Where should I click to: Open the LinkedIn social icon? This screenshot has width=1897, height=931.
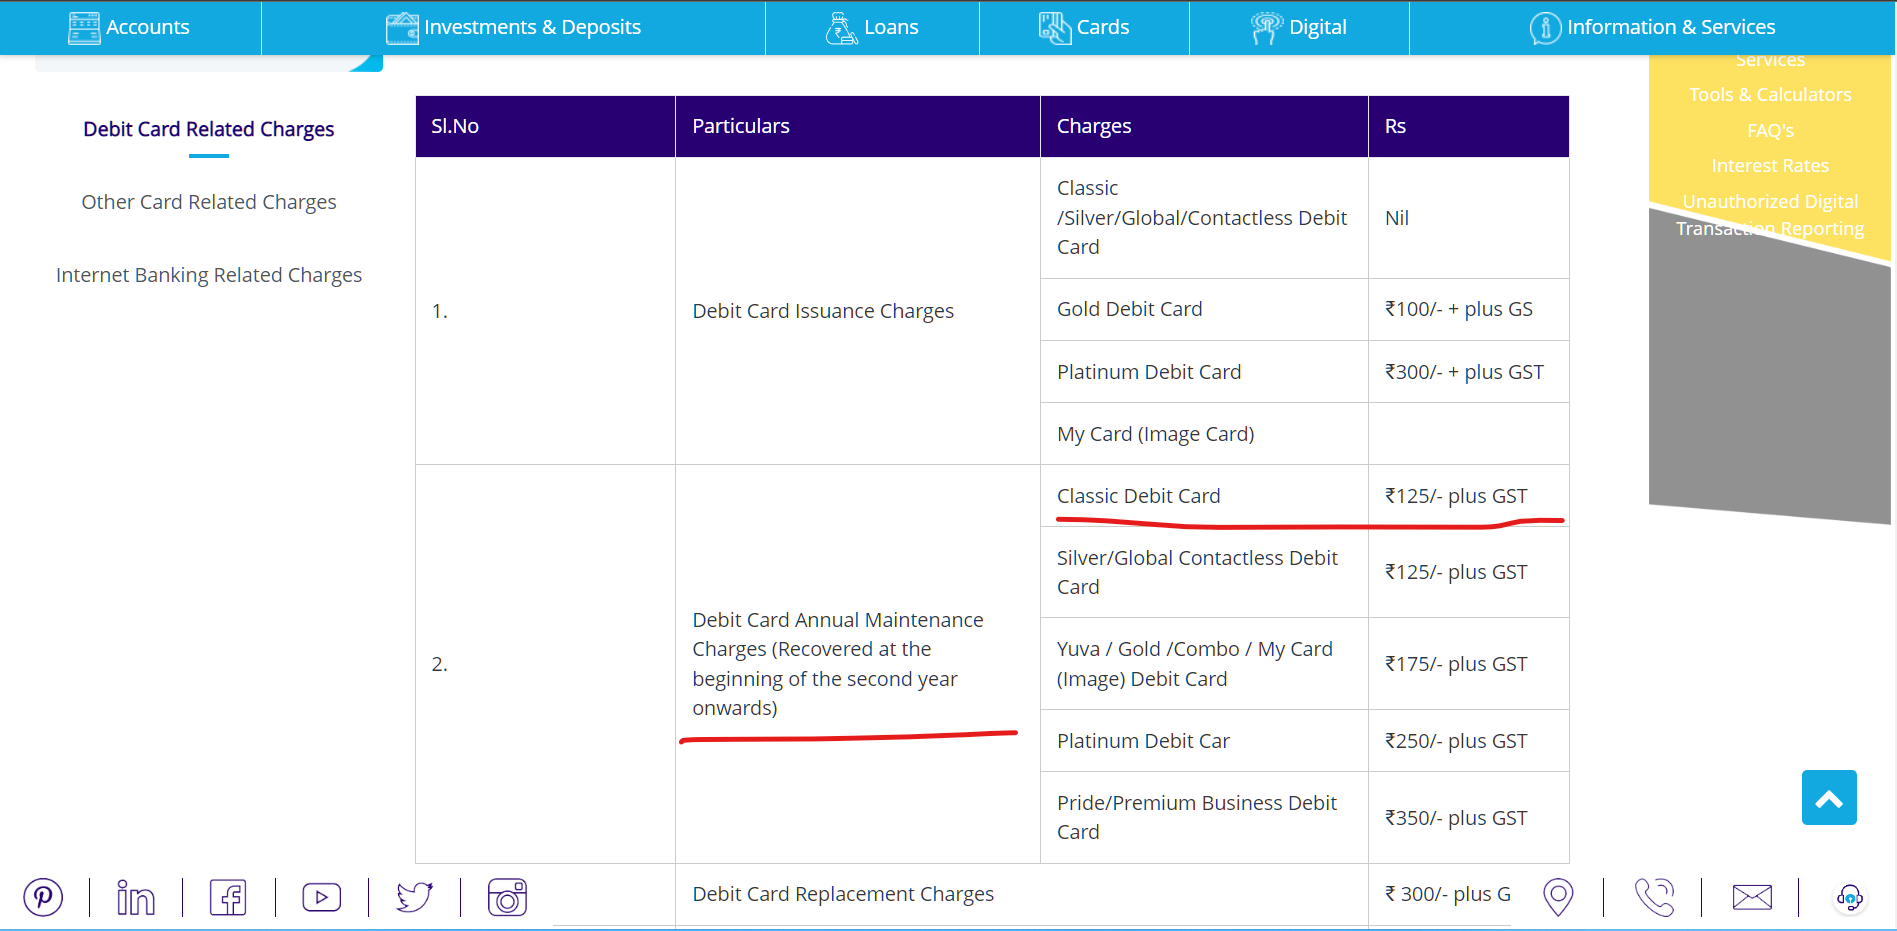135,897
